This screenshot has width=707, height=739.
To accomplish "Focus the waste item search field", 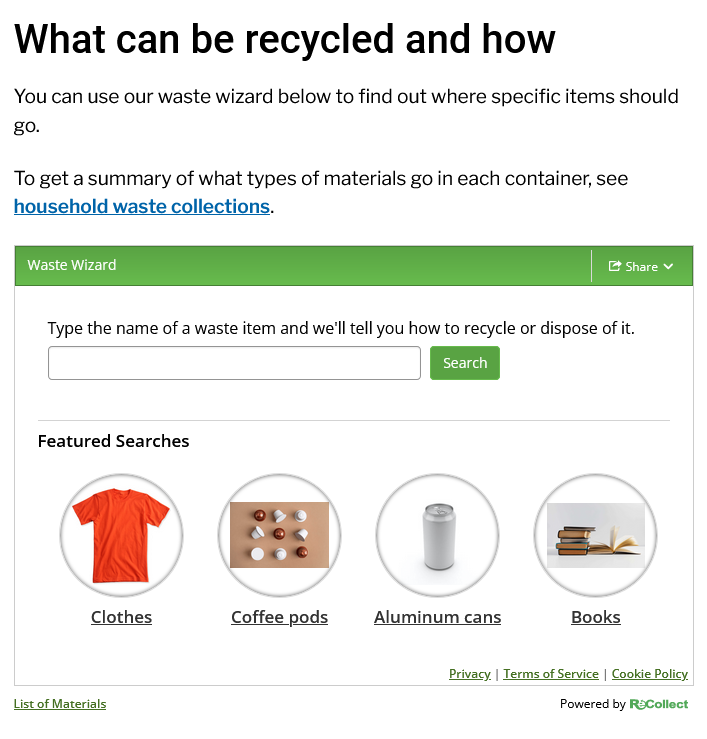I will [234, 363].
